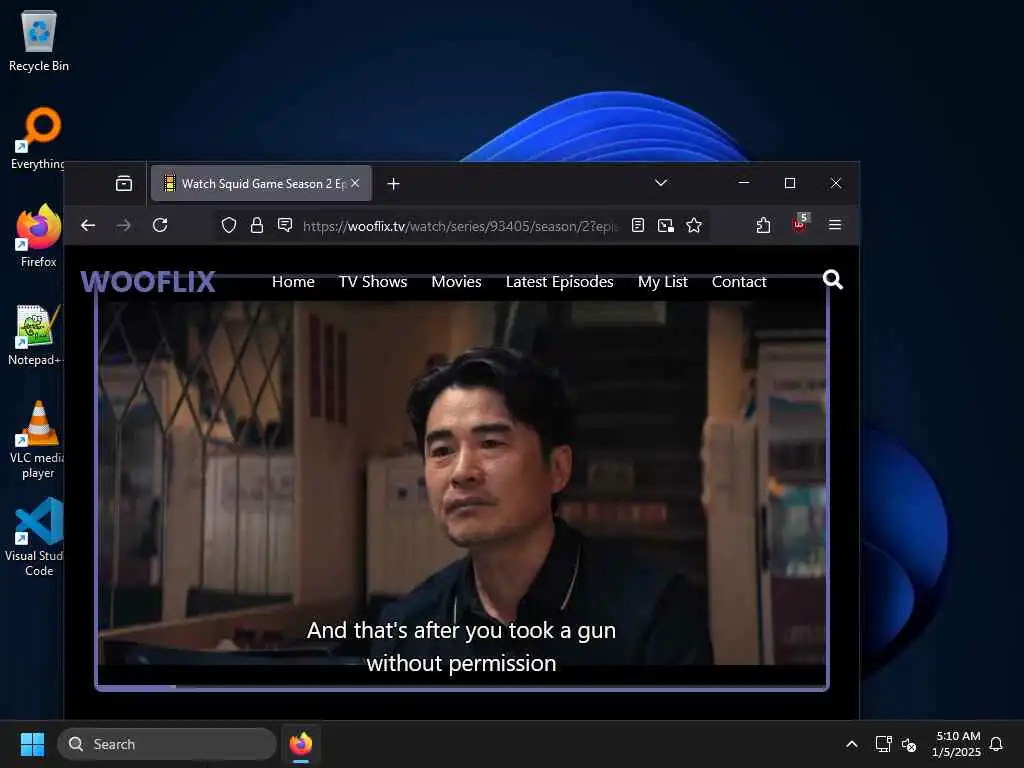Close the Squid Game tab
This screenshot has height=768, width=1024.
[355, 184]
